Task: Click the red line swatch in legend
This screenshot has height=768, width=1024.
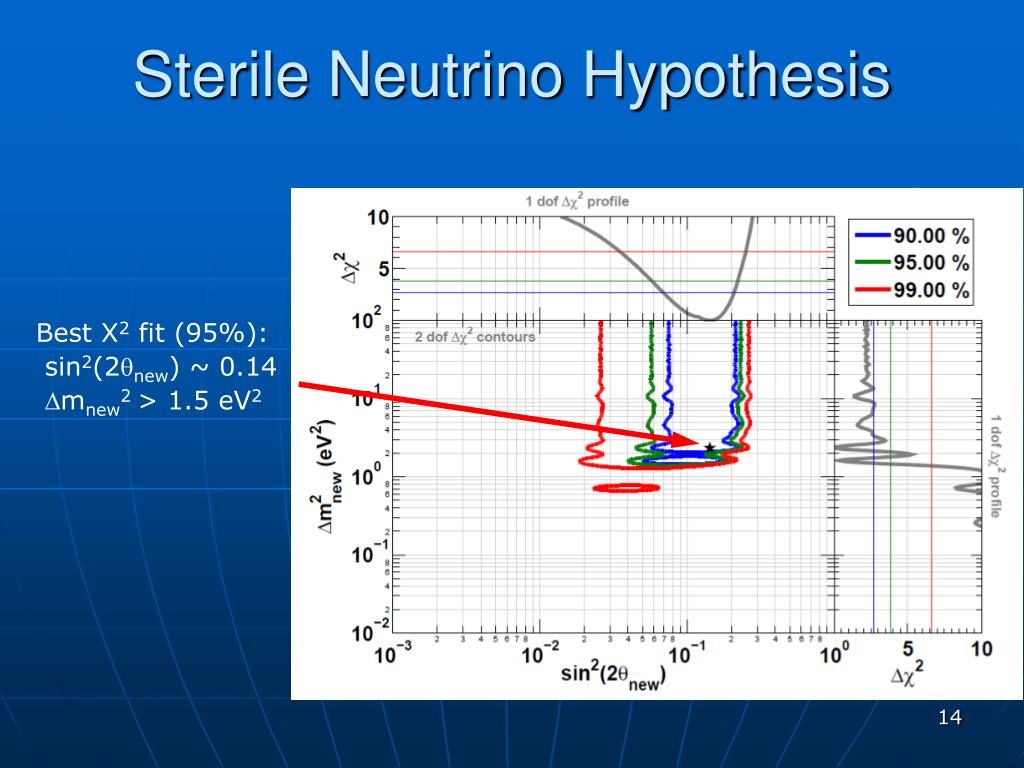Action: [x=872, y=289]
